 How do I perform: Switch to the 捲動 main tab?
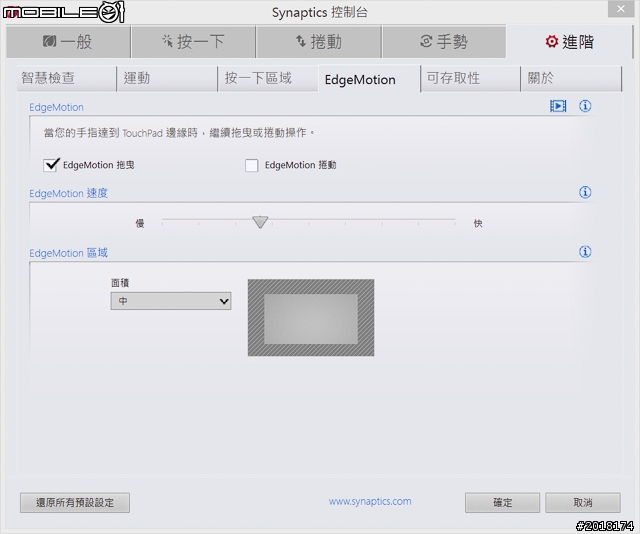[x=319, y=41]
